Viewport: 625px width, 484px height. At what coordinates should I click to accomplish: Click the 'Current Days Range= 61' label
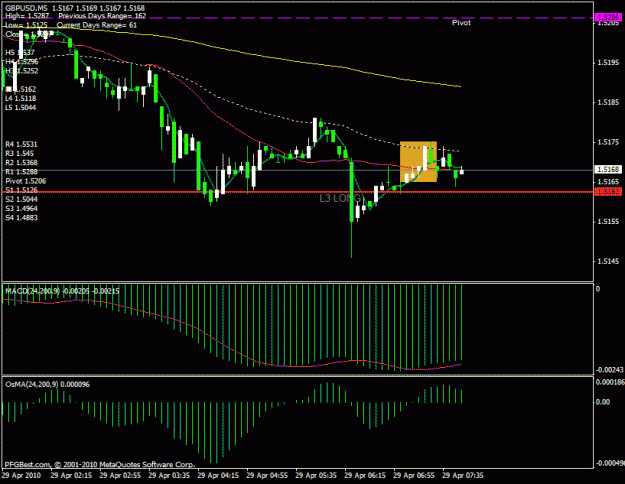[96, 25]
